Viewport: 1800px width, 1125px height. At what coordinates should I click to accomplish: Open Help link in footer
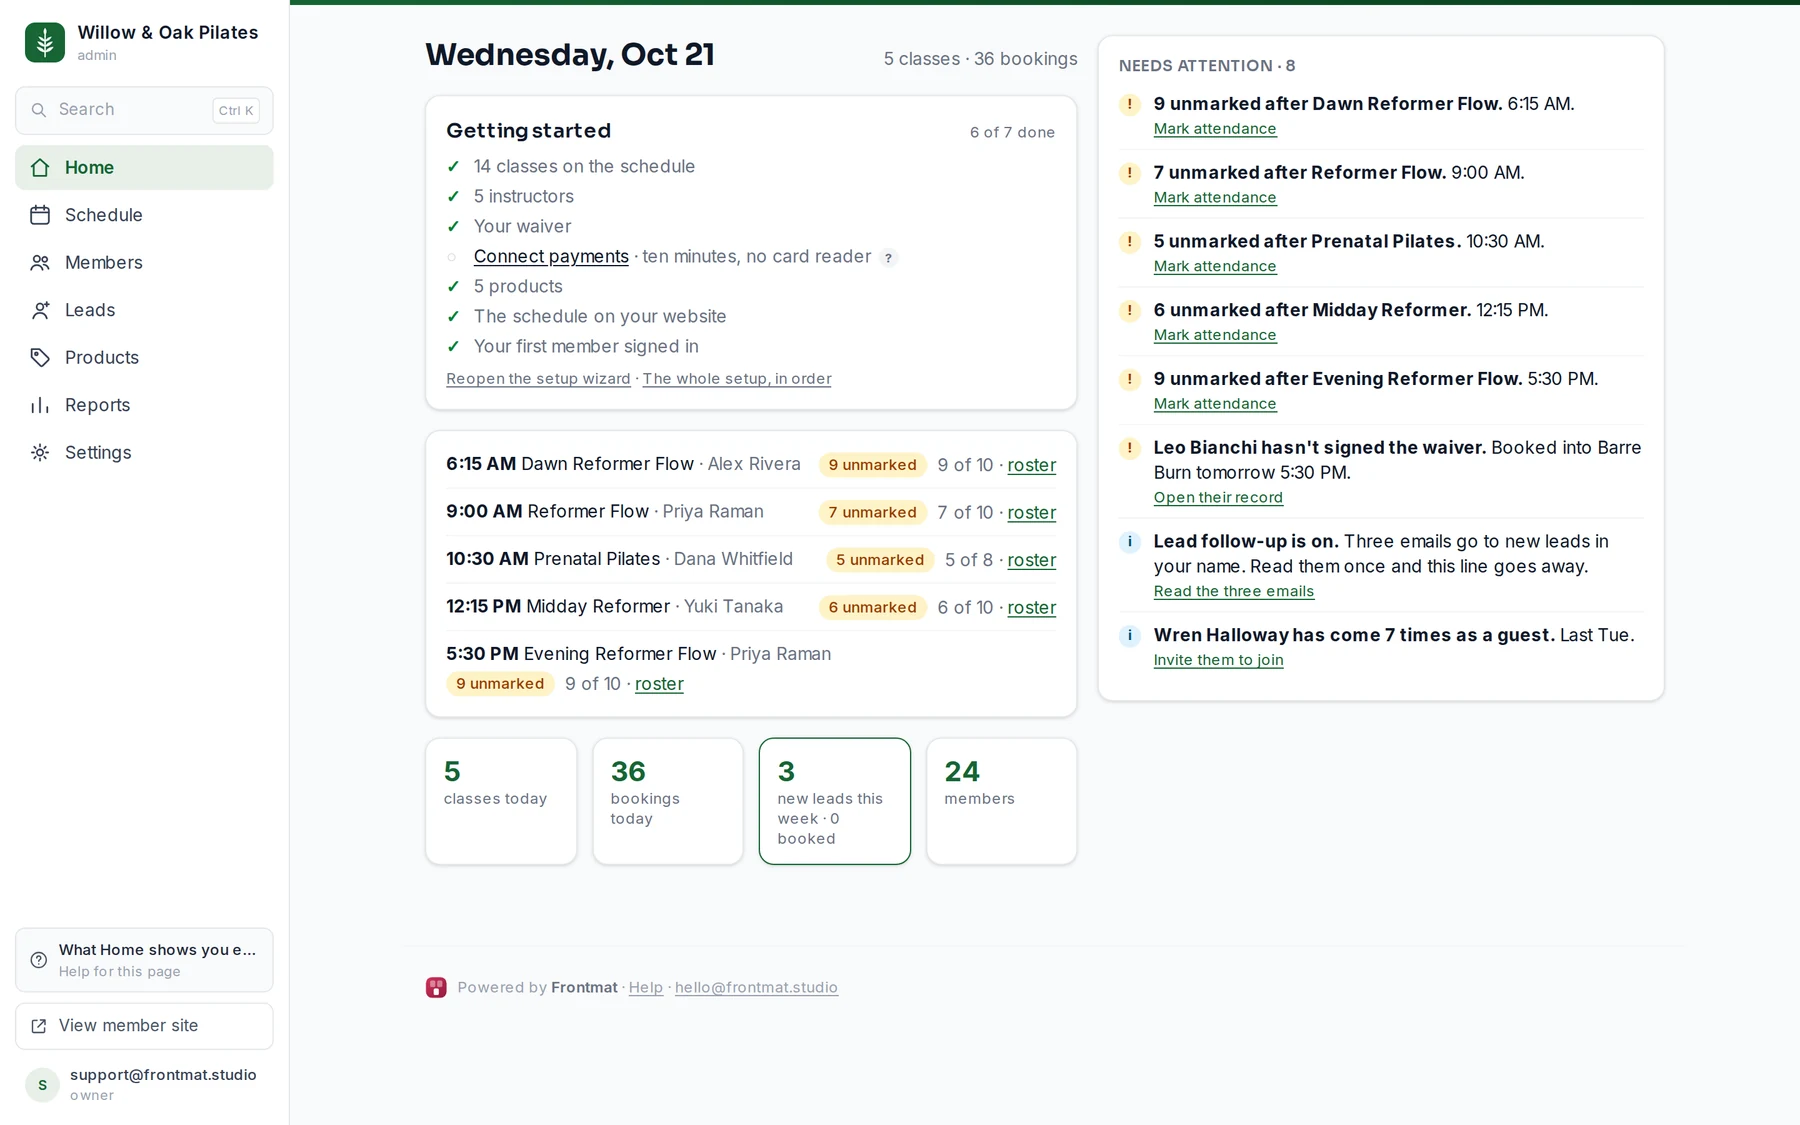coord(646,987)
